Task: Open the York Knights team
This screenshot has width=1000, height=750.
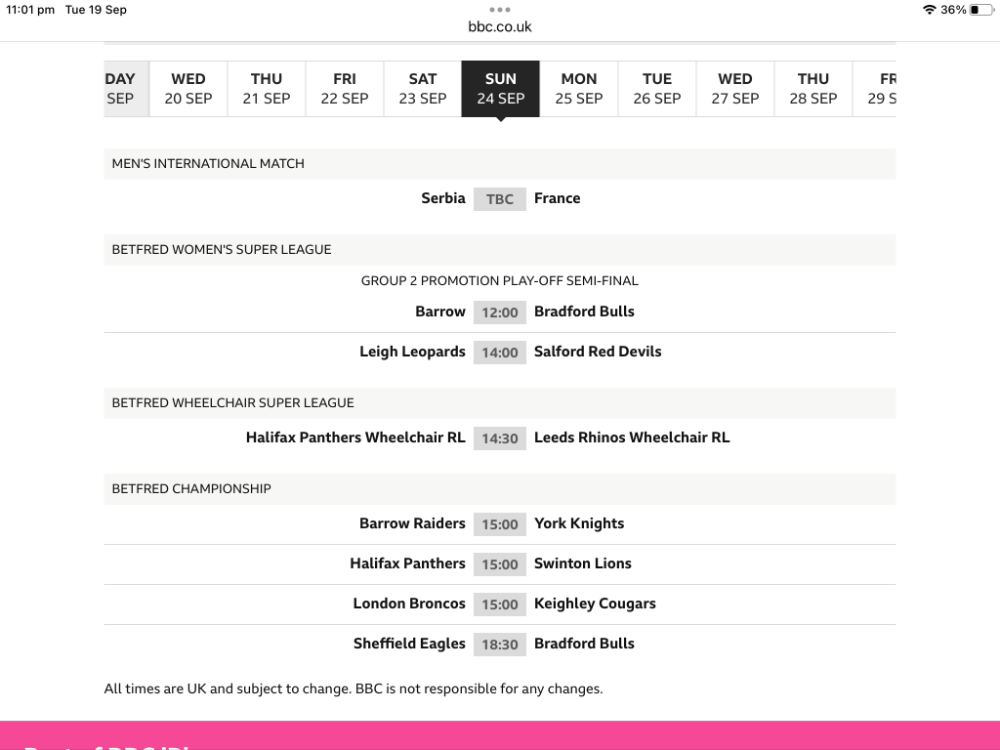Action: (579, 524)
